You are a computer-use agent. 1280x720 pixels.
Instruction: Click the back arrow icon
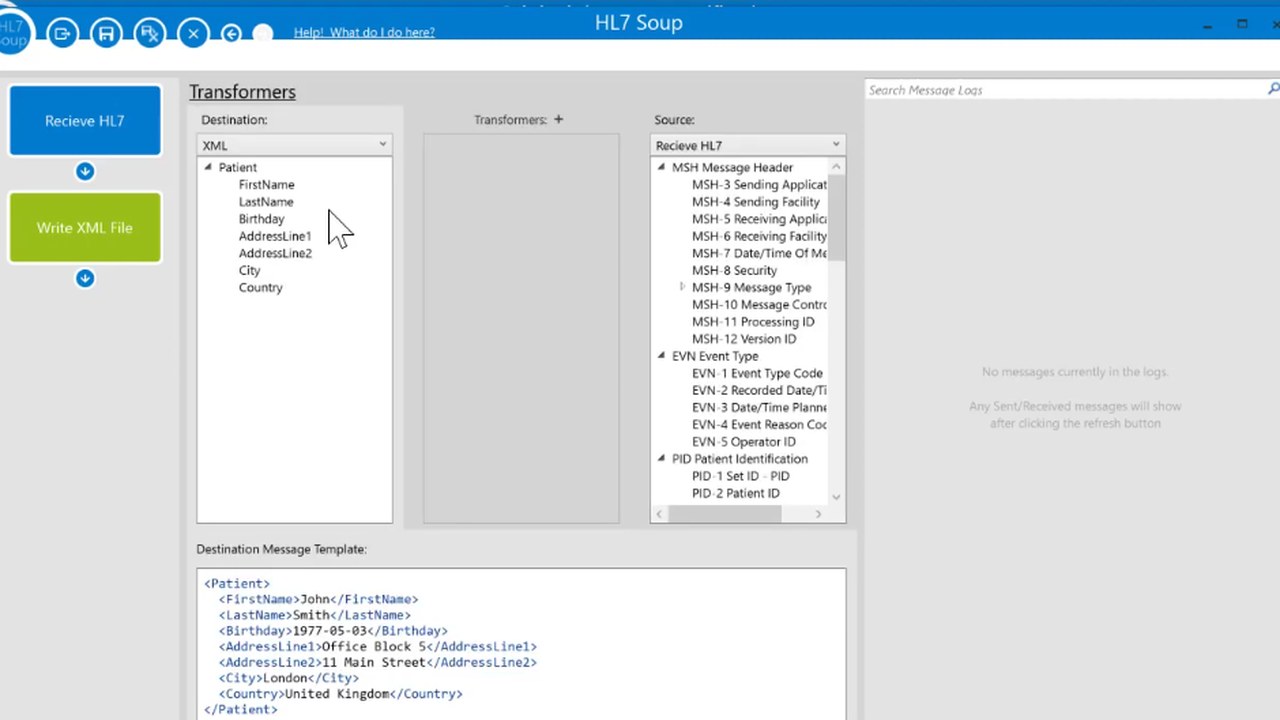(231, 33)
